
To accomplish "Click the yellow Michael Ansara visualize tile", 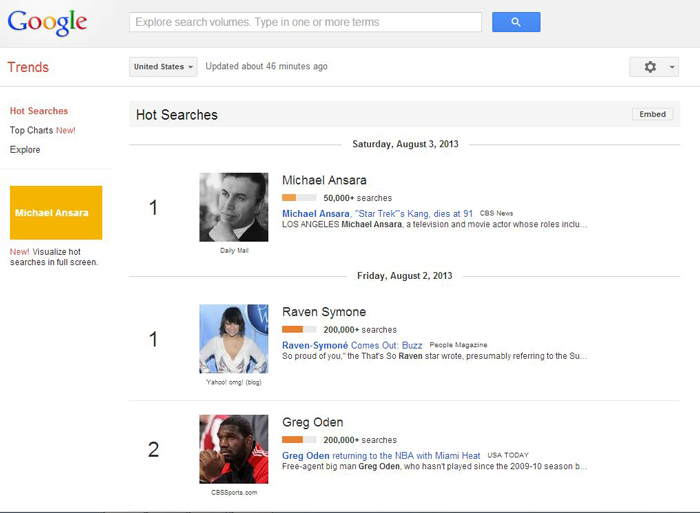I will click(56, 213).
